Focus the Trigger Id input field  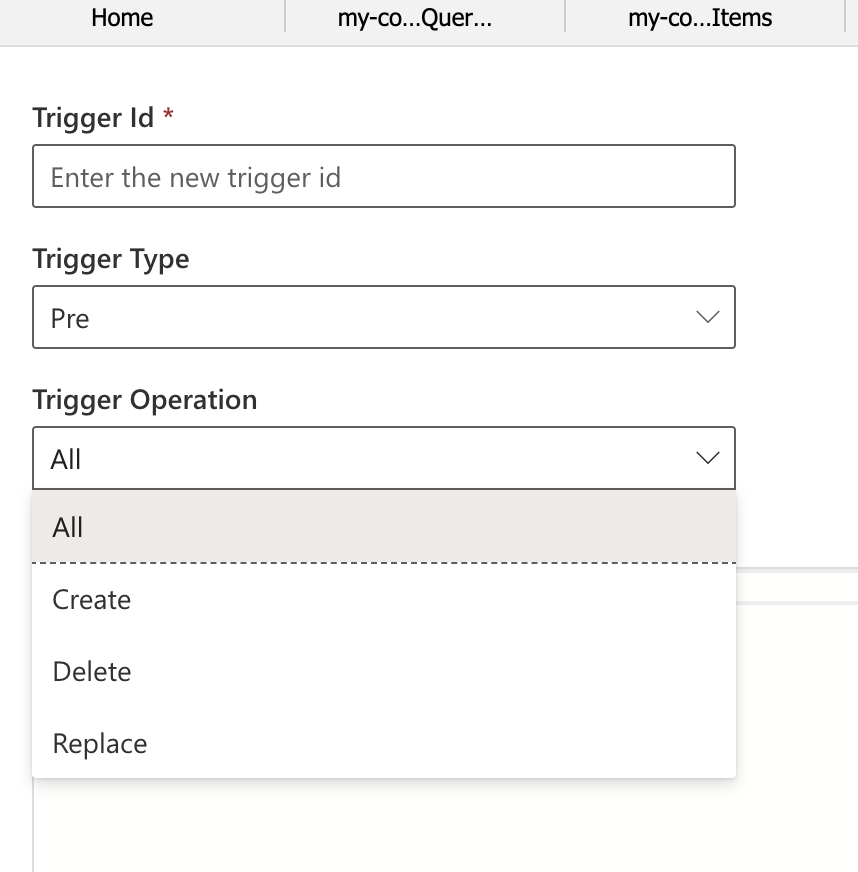pos(384,176)
